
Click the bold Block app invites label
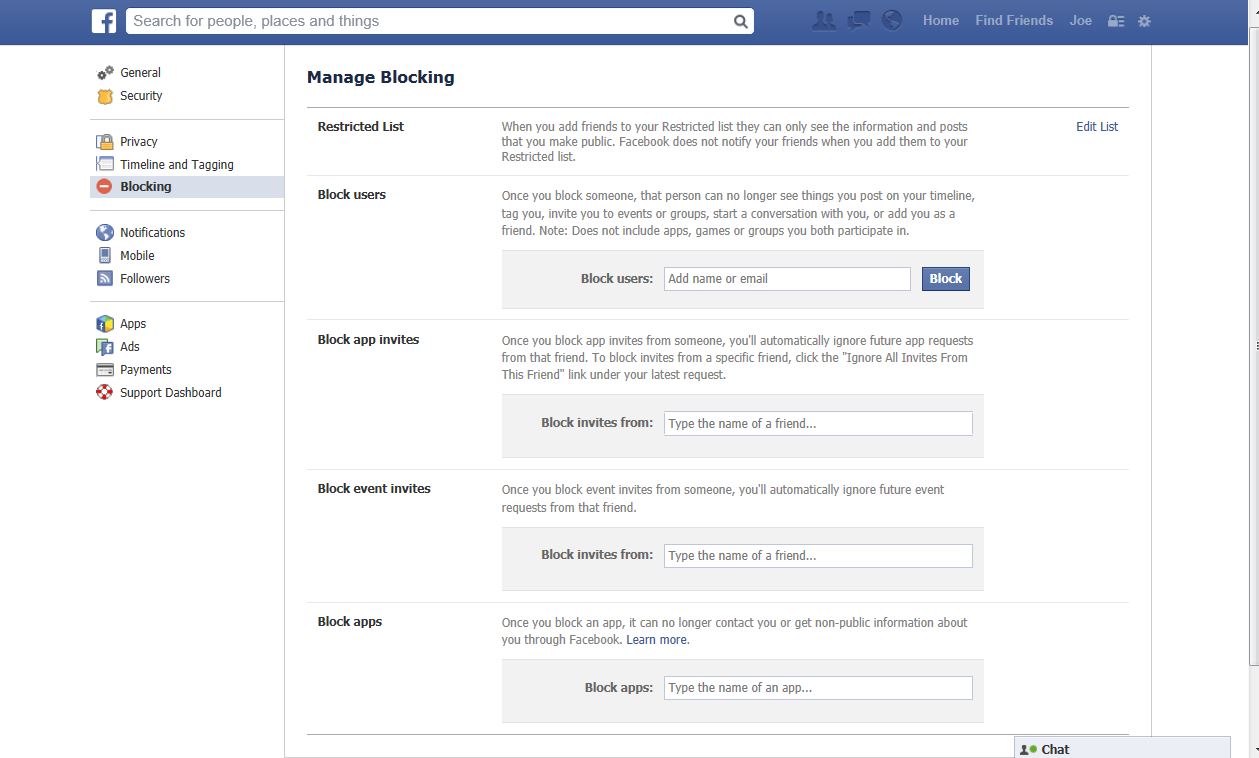368,340
